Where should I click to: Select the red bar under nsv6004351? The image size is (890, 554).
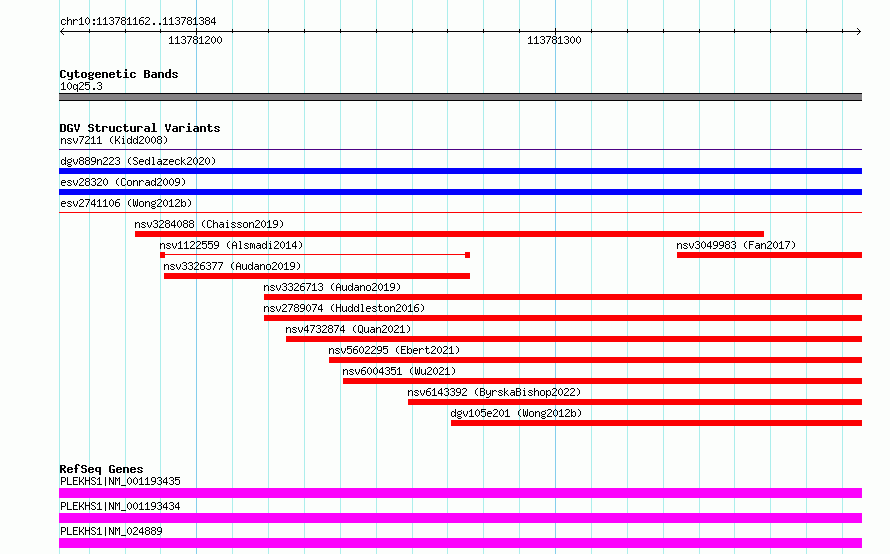click(602, 381)
